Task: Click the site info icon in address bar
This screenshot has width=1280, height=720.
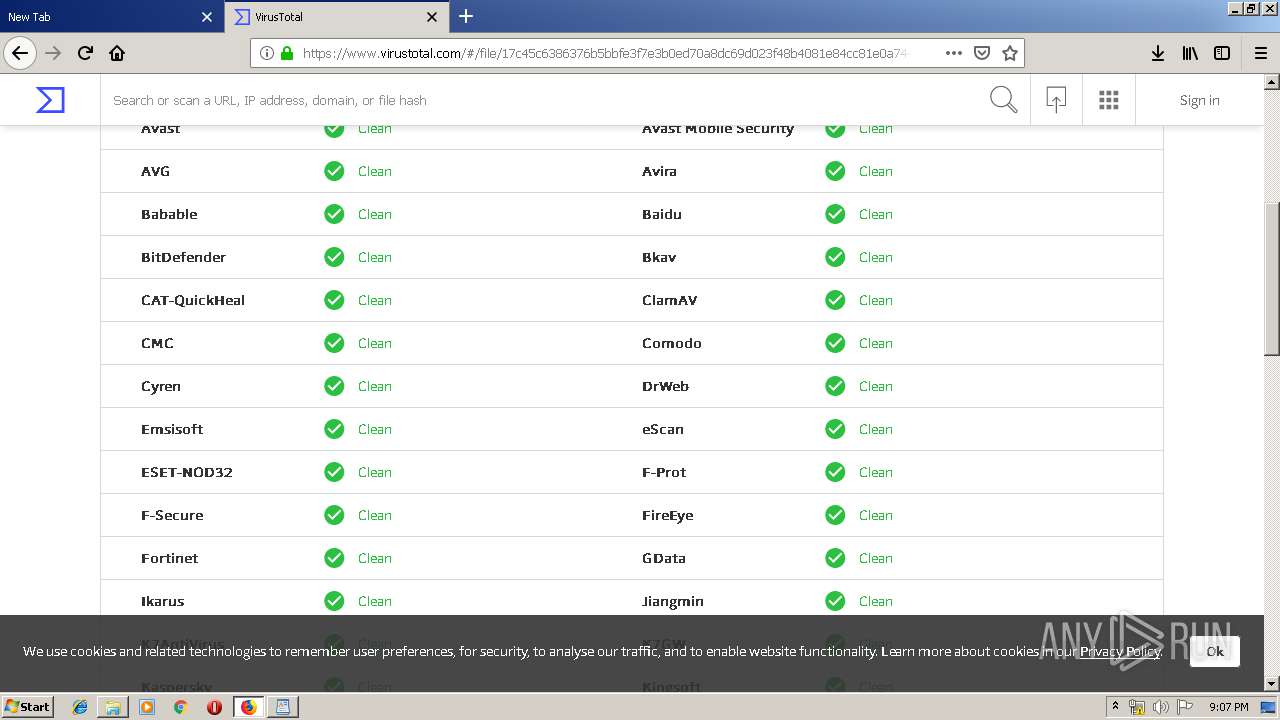Action: click(267, 53)
